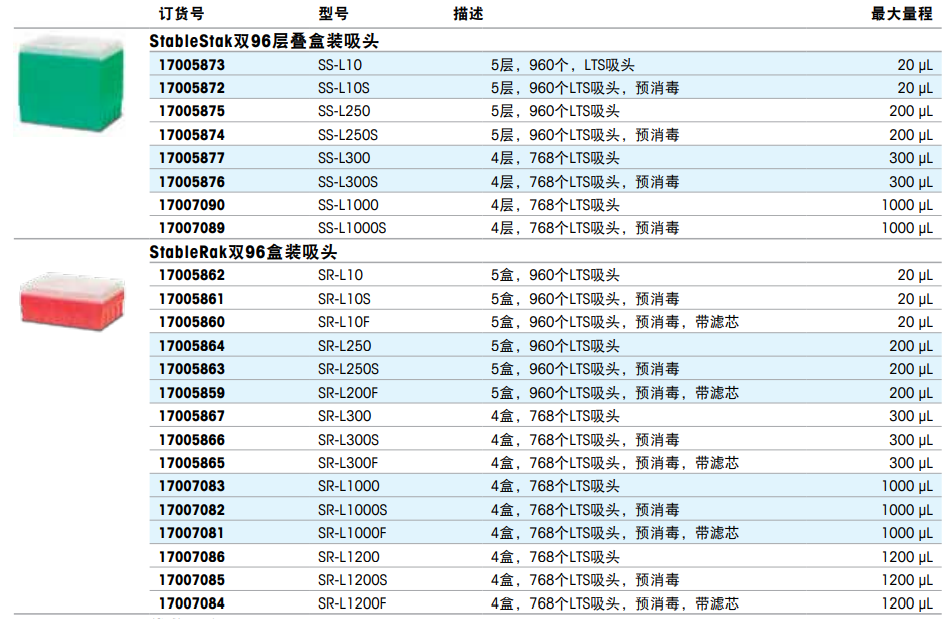
Task: Click model SR-L300S
Action: pos(348,439)
